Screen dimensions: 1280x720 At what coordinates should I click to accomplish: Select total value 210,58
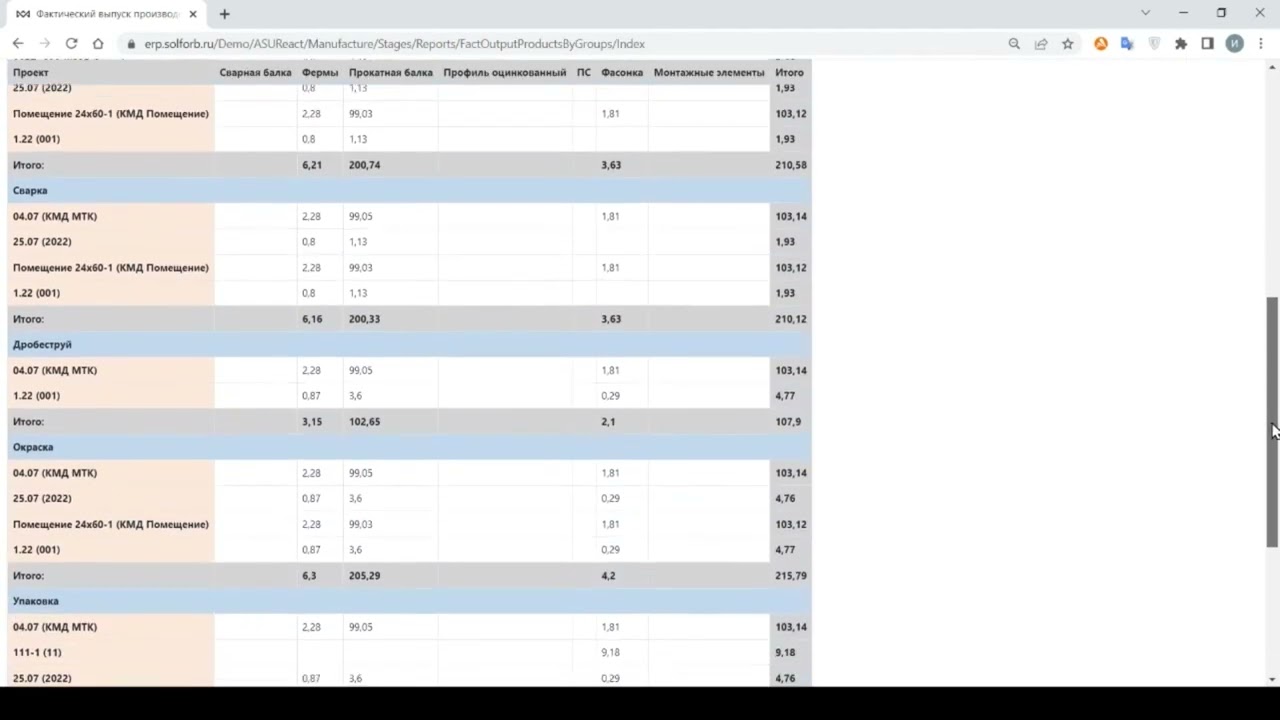(791, 165)
